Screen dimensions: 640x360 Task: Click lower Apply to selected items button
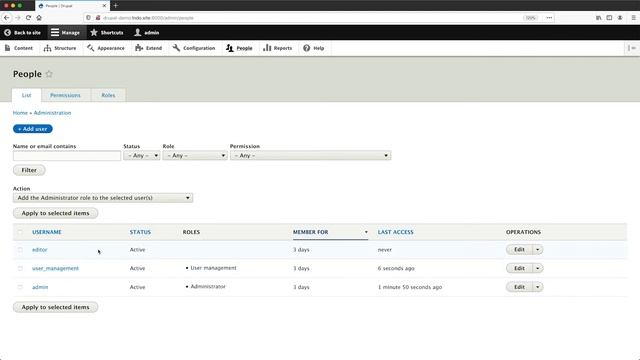point(56,307)
